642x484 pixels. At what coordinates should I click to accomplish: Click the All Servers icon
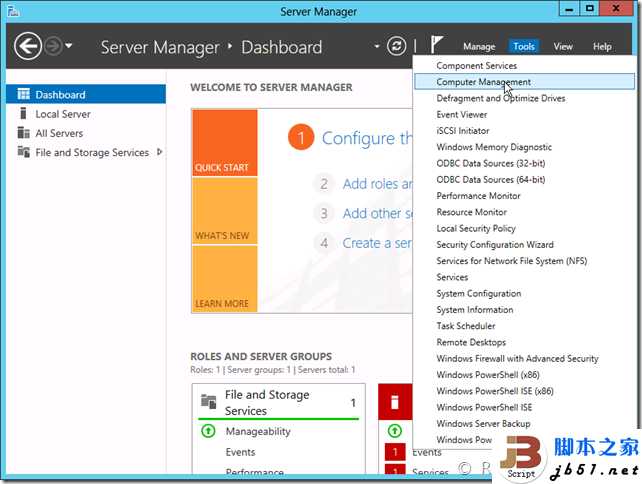23,132
